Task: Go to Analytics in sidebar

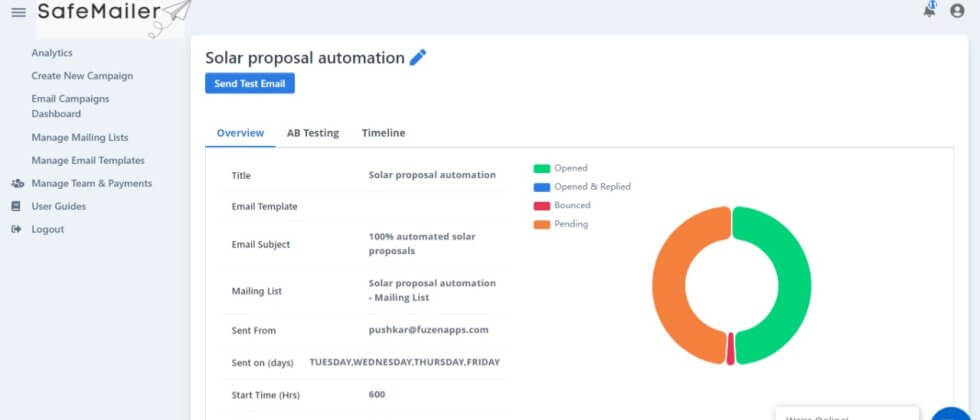Action: pos(52,53)
